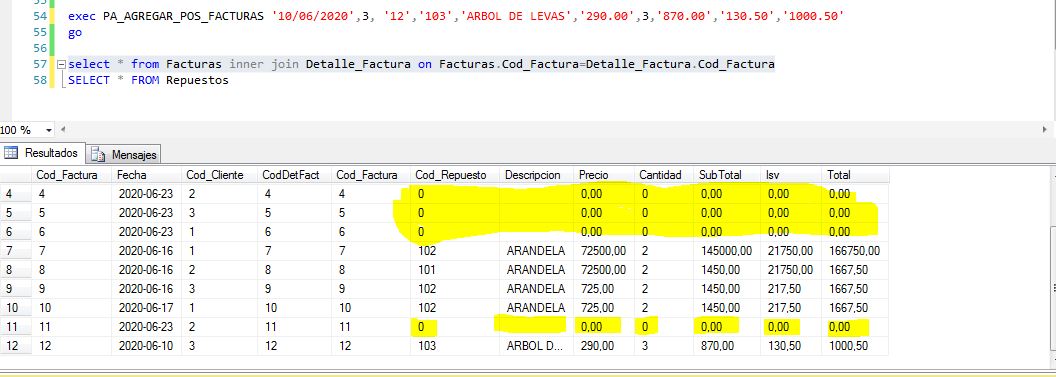Select the SubTotal column header

pyautogui.click(x=727, y=175)
